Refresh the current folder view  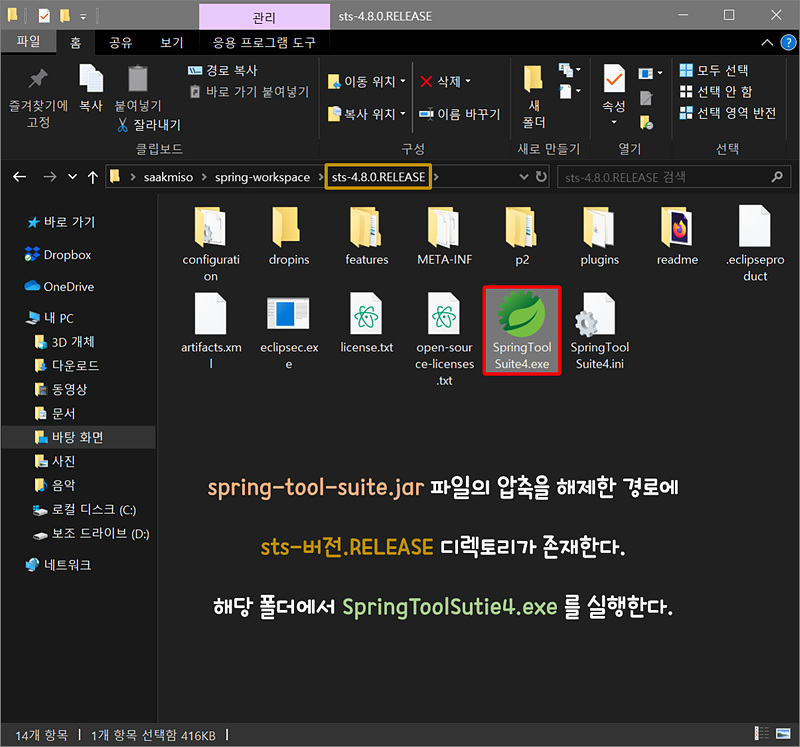pyautogui.click(x=541, y=177)
